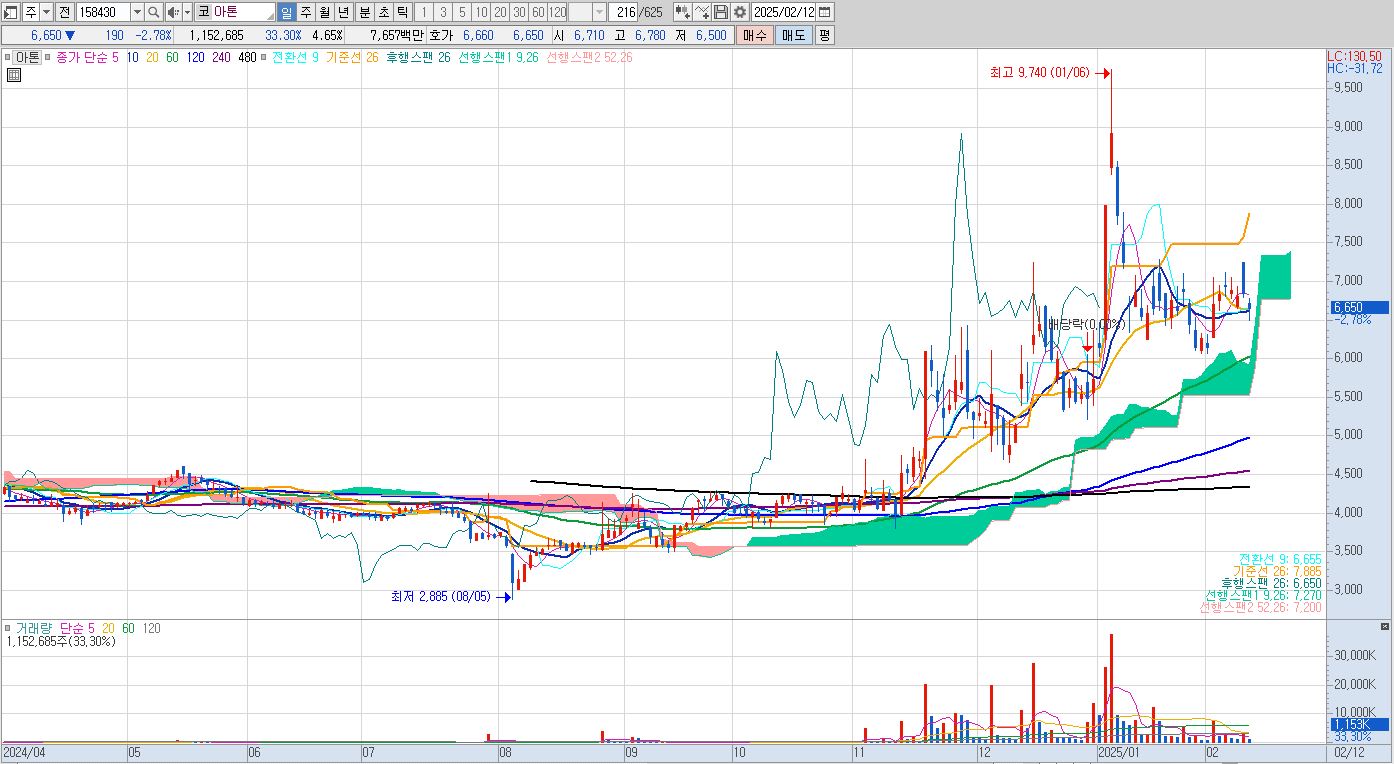Click the candle count field showing 216
The image size is (1394, 764).
click(x=624, y=12)
